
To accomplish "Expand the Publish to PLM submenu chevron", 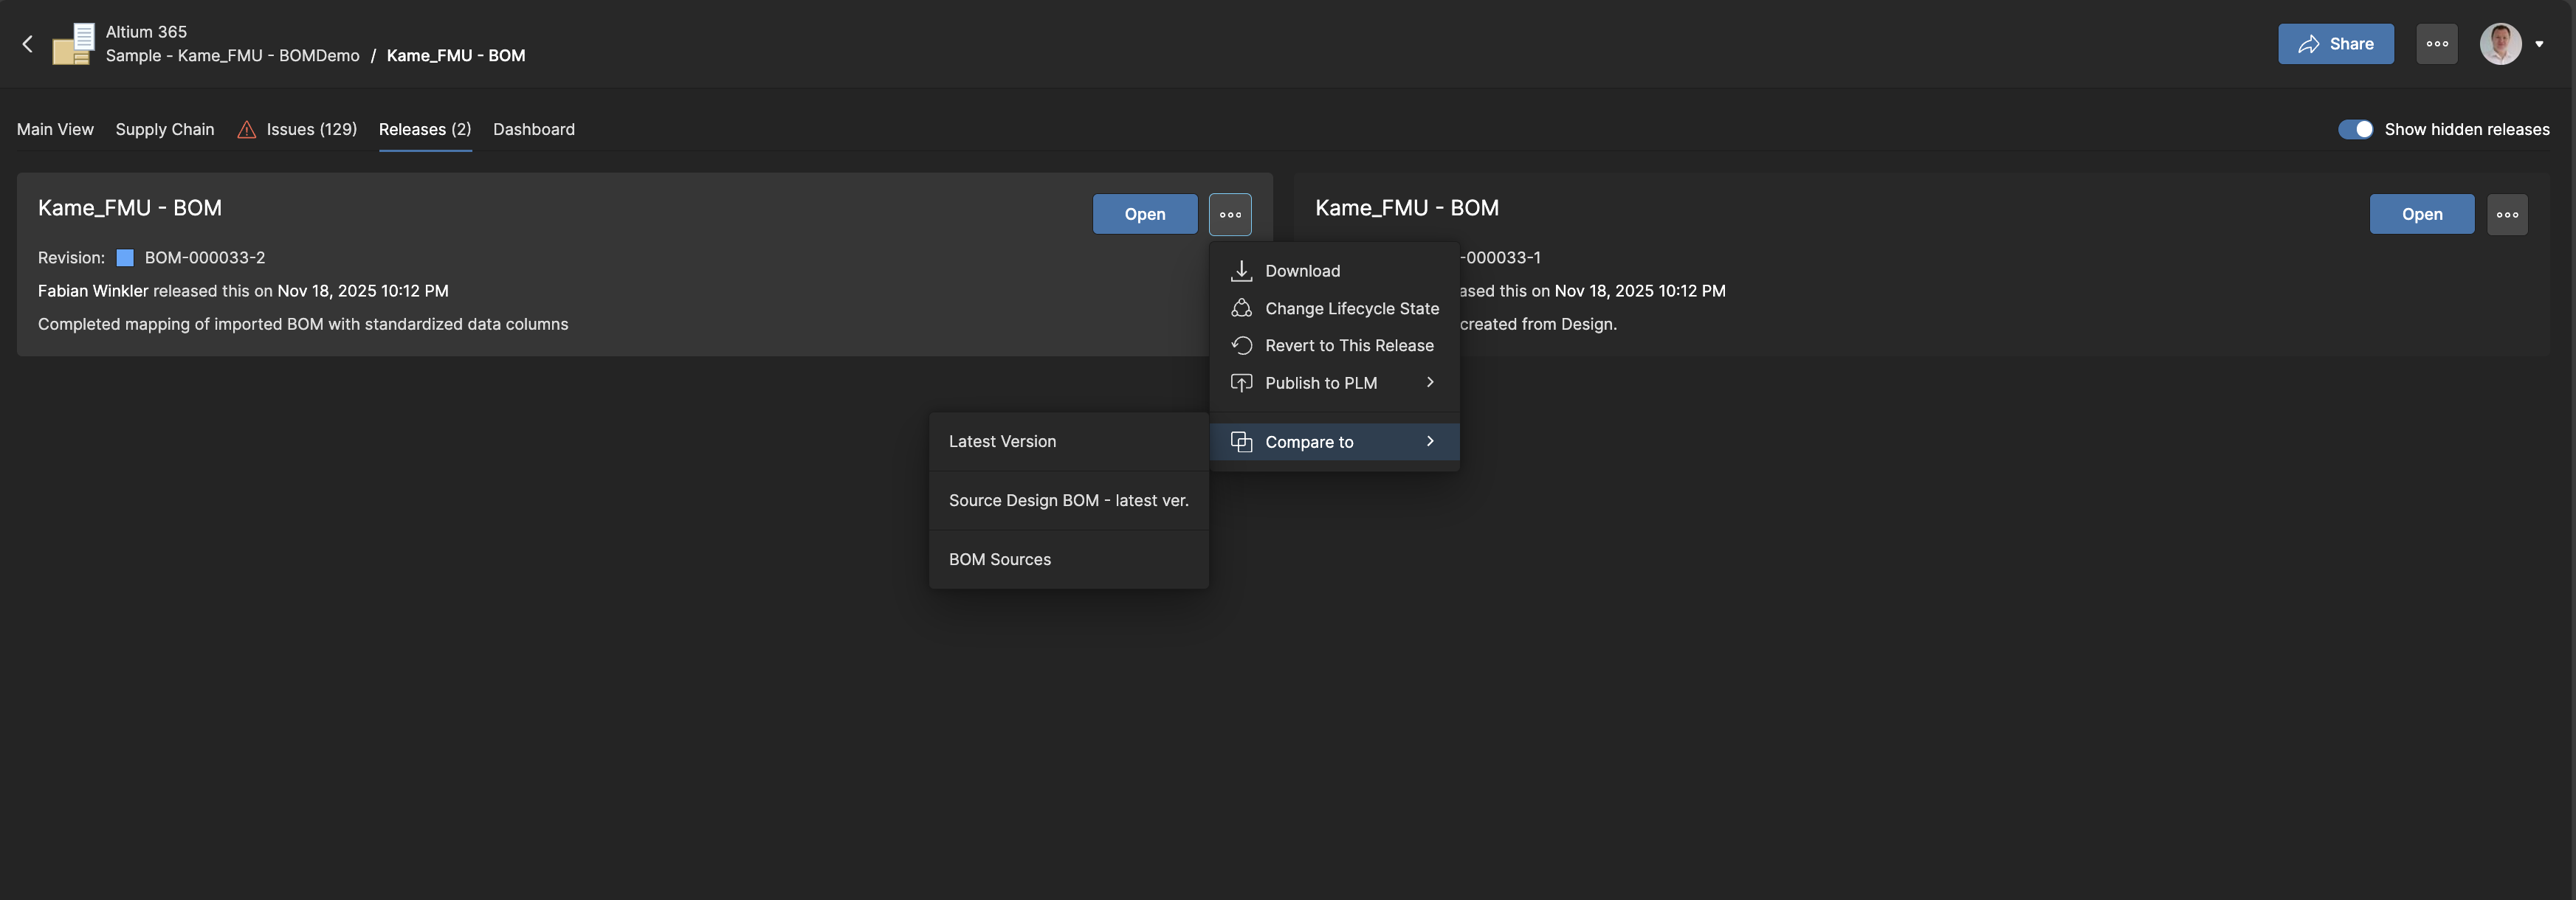I will coord(1430,382).
